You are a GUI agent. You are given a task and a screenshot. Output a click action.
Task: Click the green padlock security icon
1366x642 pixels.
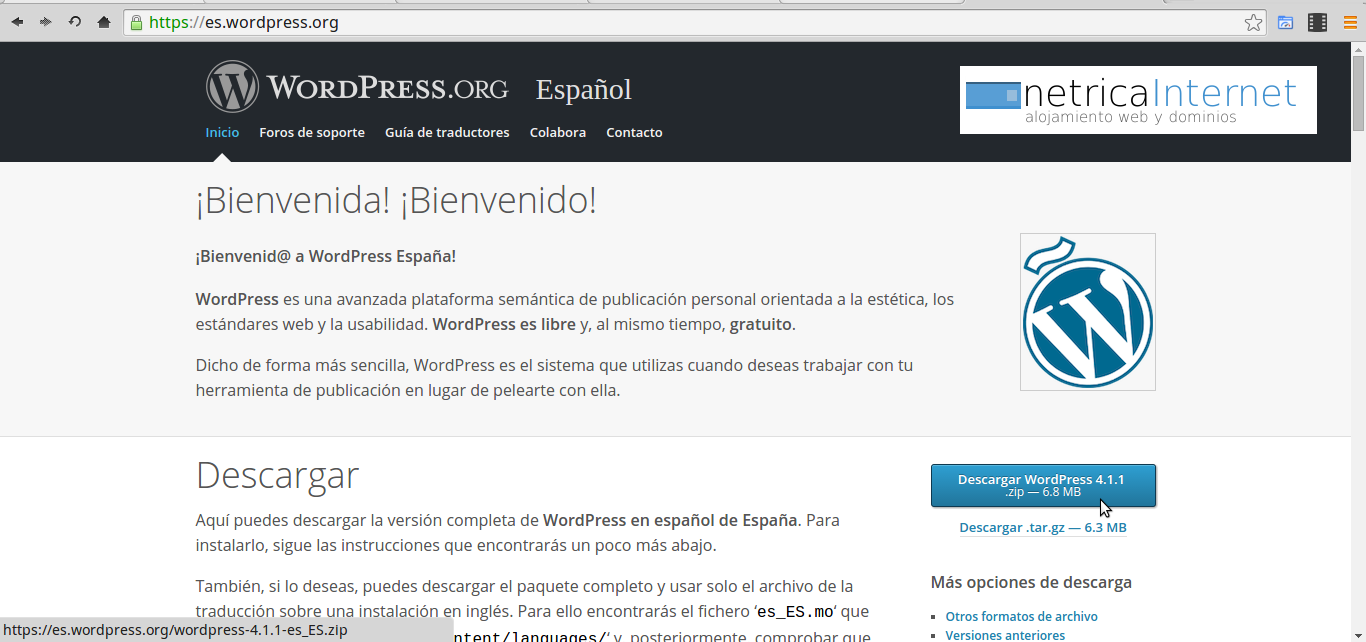136,22
